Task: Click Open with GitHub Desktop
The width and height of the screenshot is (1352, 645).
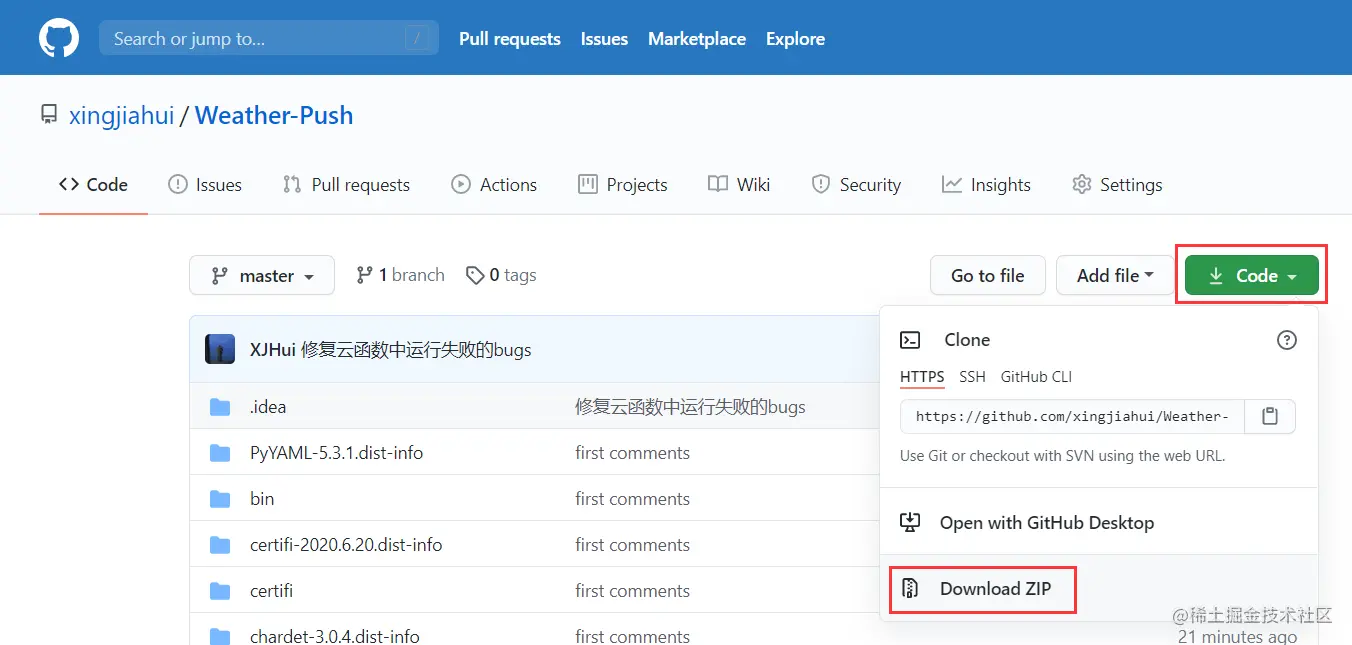Action: (x=1047, y=522)
